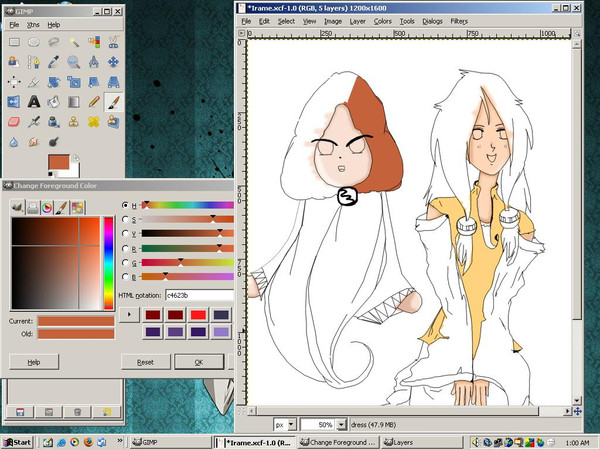
Task: Click the Windows Start button
Action: coord(18,442)
